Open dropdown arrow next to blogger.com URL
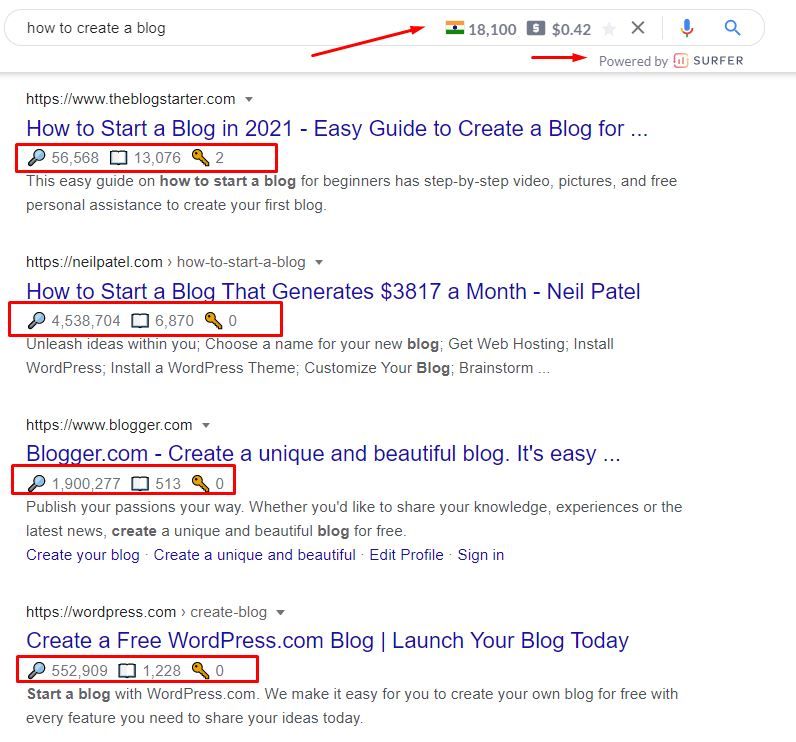Image resolution: width=796 pixels, height=742 pixels. coord(206,425)
